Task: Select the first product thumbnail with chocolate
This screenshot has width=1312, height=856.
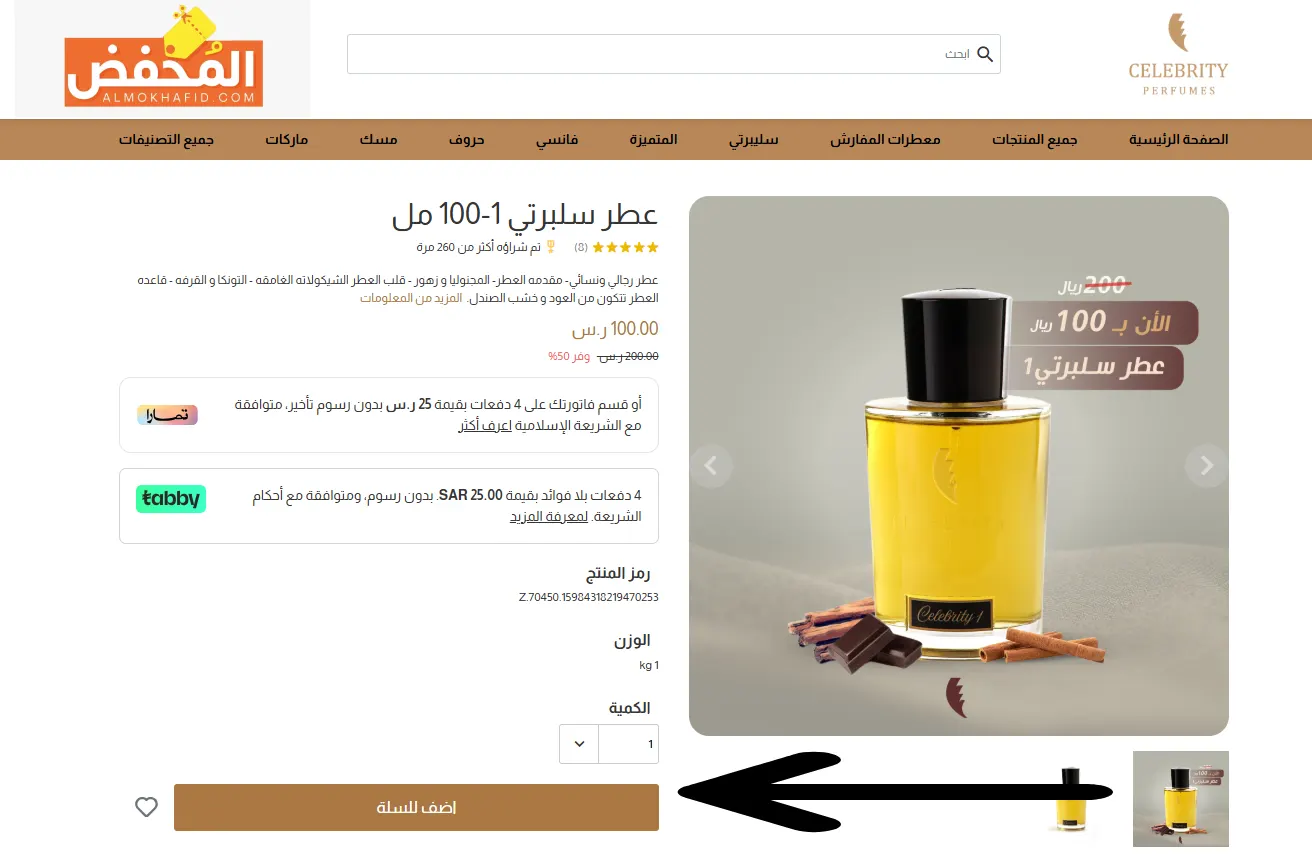Action: pos(1180,799)
